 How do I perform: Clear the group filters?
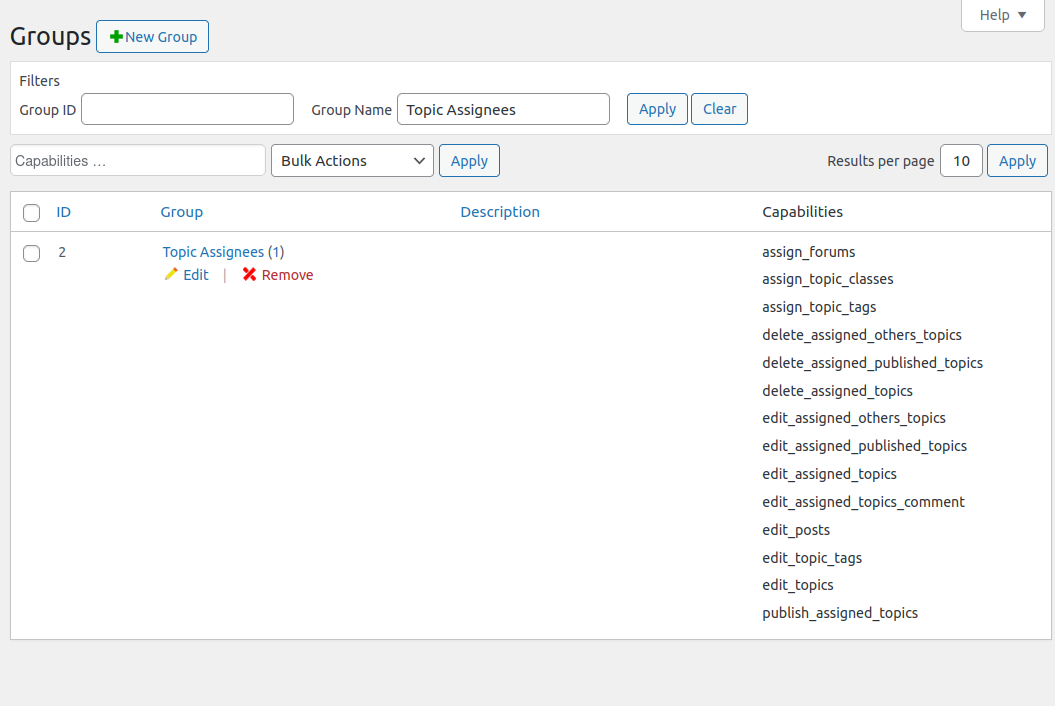coord(719,109)
